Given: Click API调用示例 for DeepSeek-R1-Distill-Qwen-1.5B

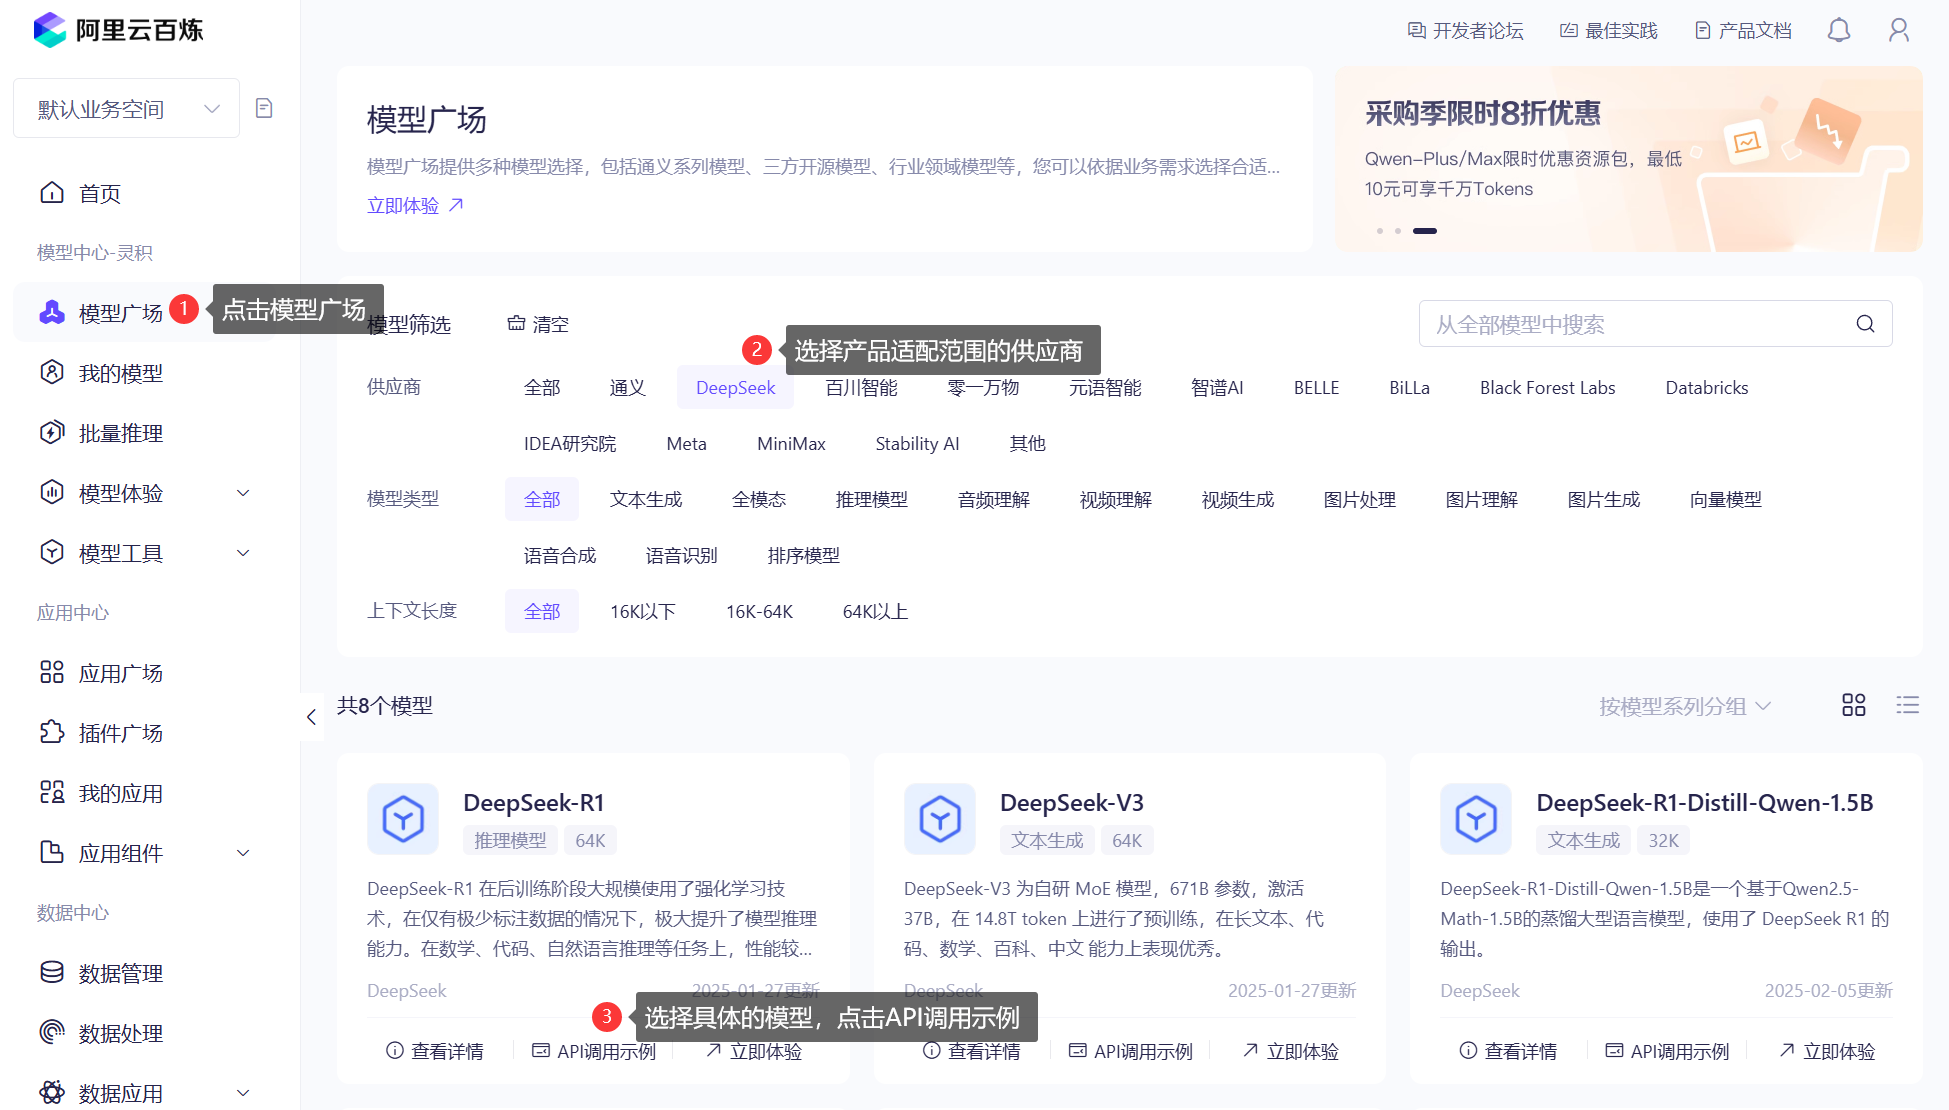Looking at the screenshot, I should click(x=1667, y=1051).
